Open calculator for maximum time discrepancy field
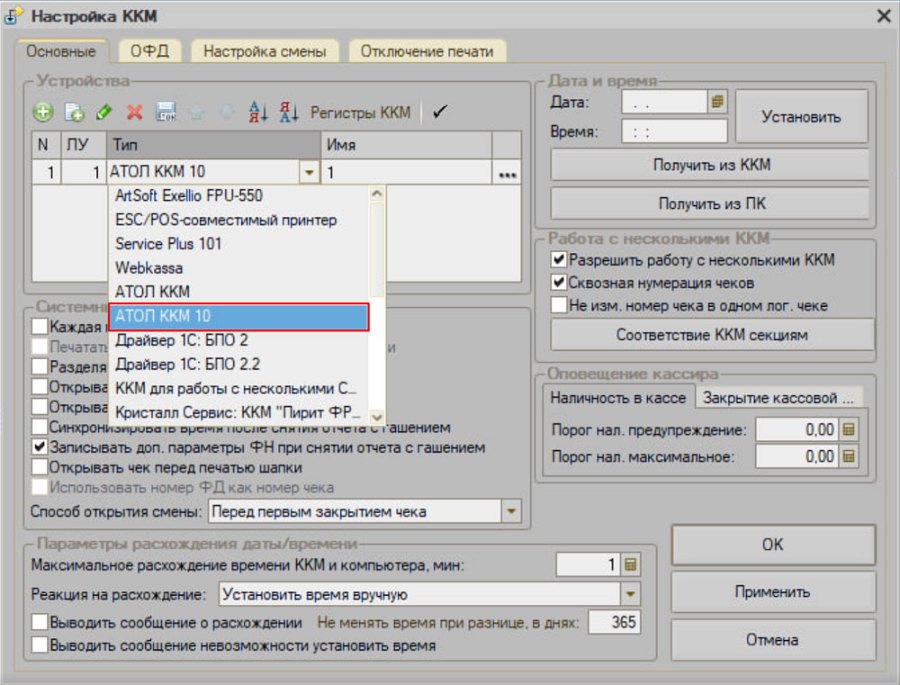900x685 pixels. 630,565
